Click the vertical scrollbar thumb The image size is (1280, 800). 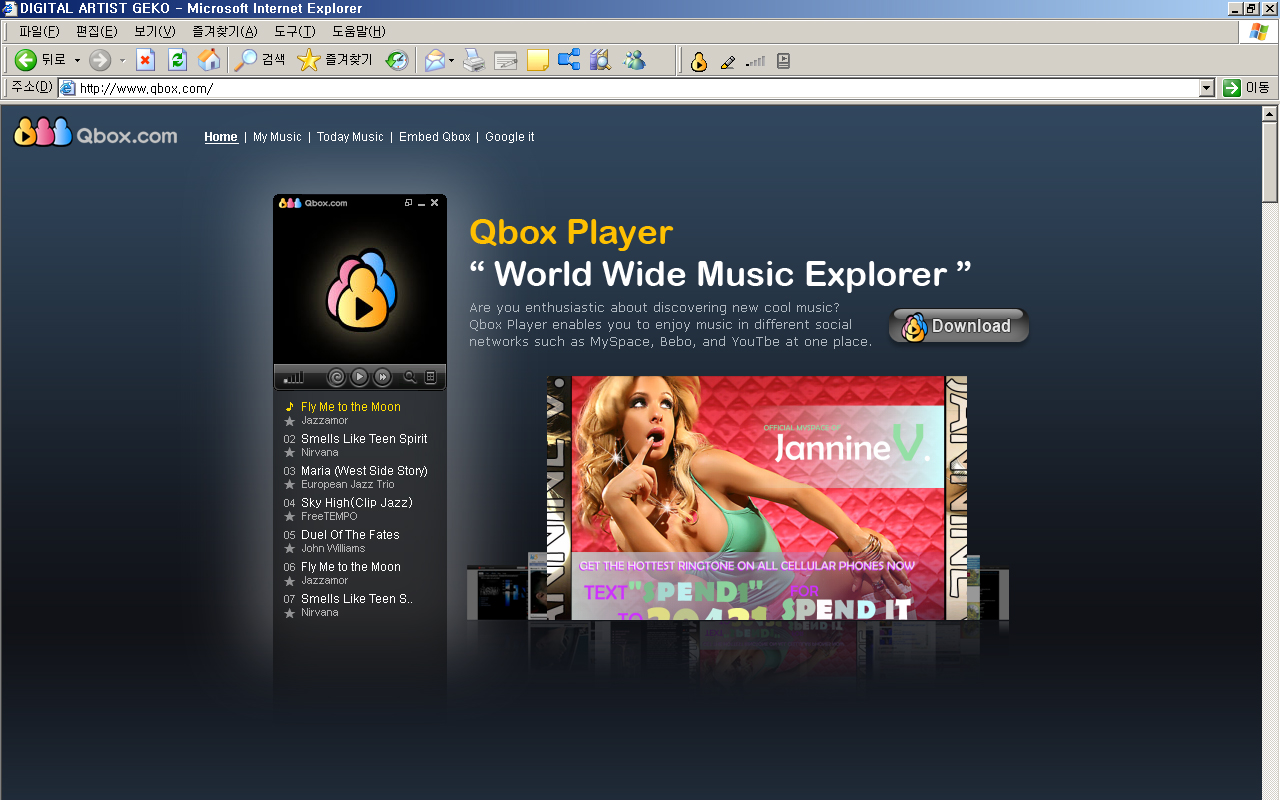(1270, 163)
